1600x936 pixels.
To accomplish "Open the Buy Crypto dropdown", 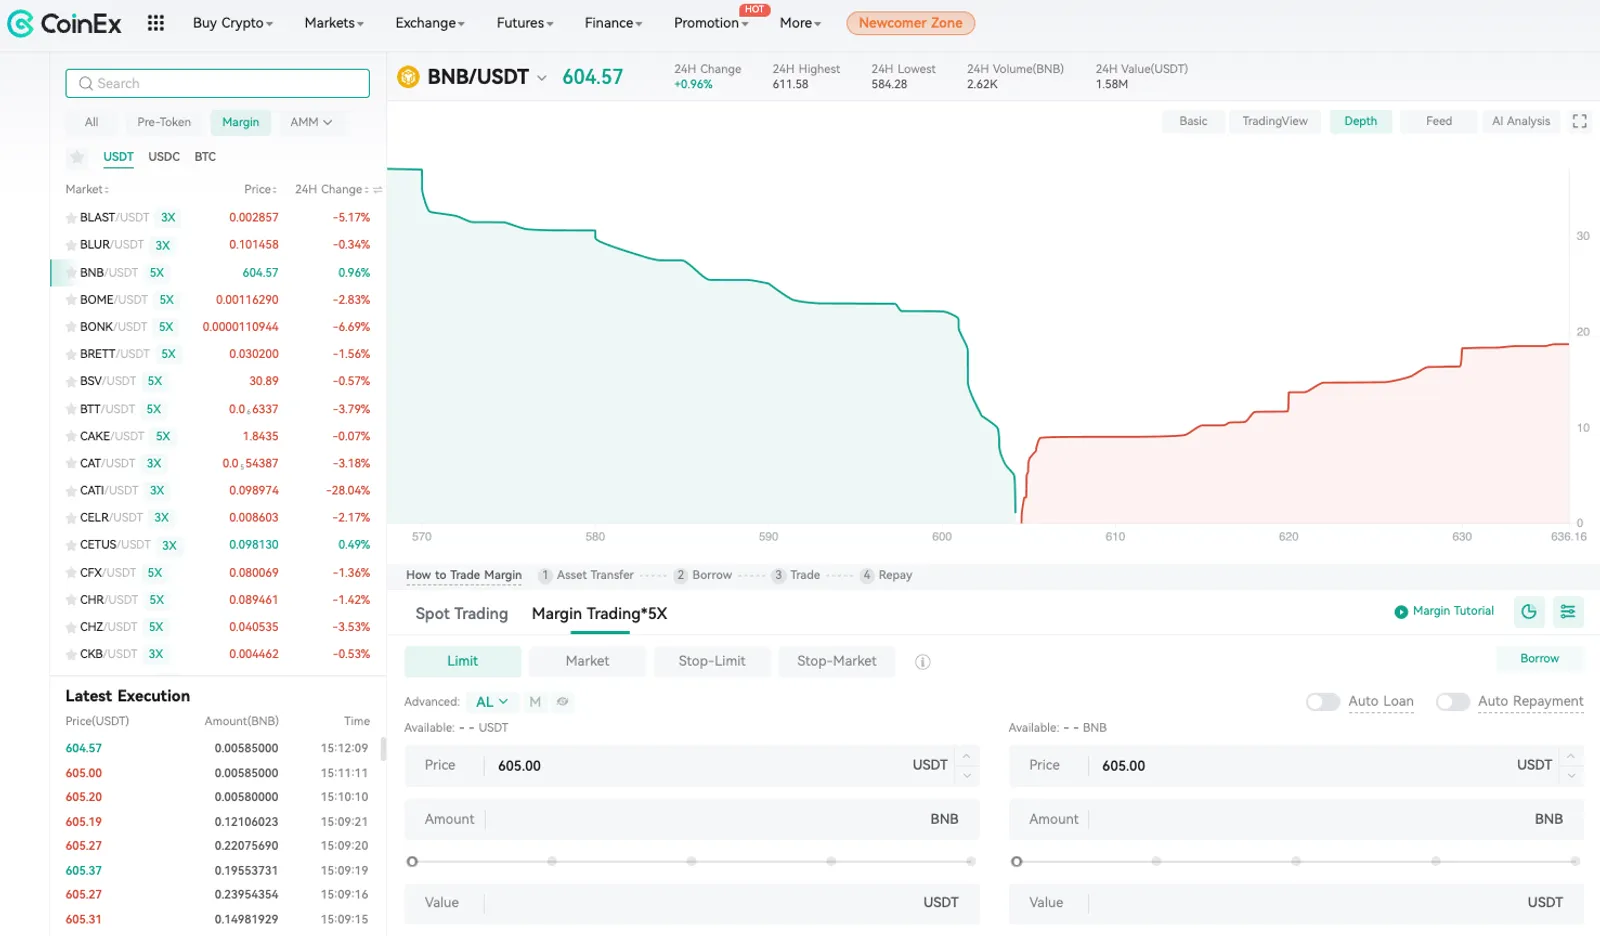I will 233,23.
